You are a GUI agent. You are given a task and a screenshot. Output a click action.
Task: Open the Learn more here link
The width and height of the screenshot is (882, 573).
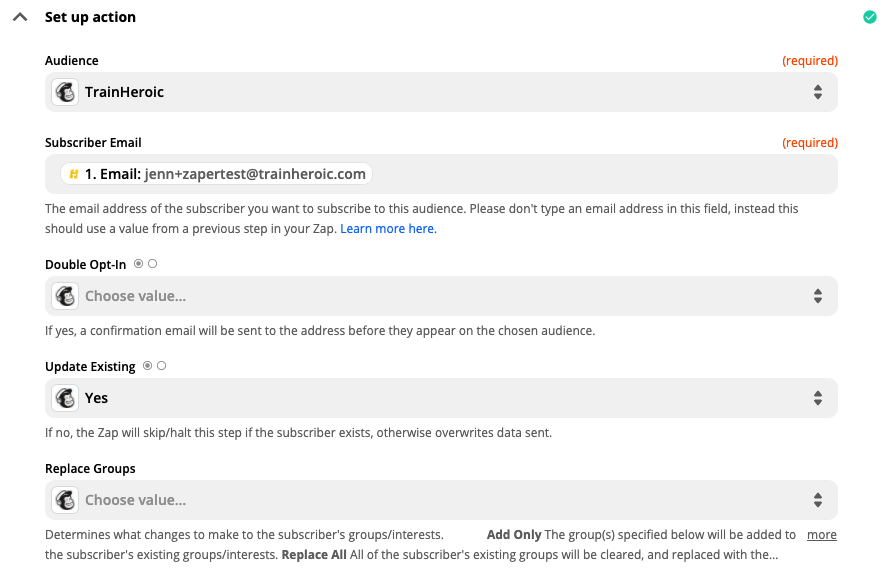point(388,229)
